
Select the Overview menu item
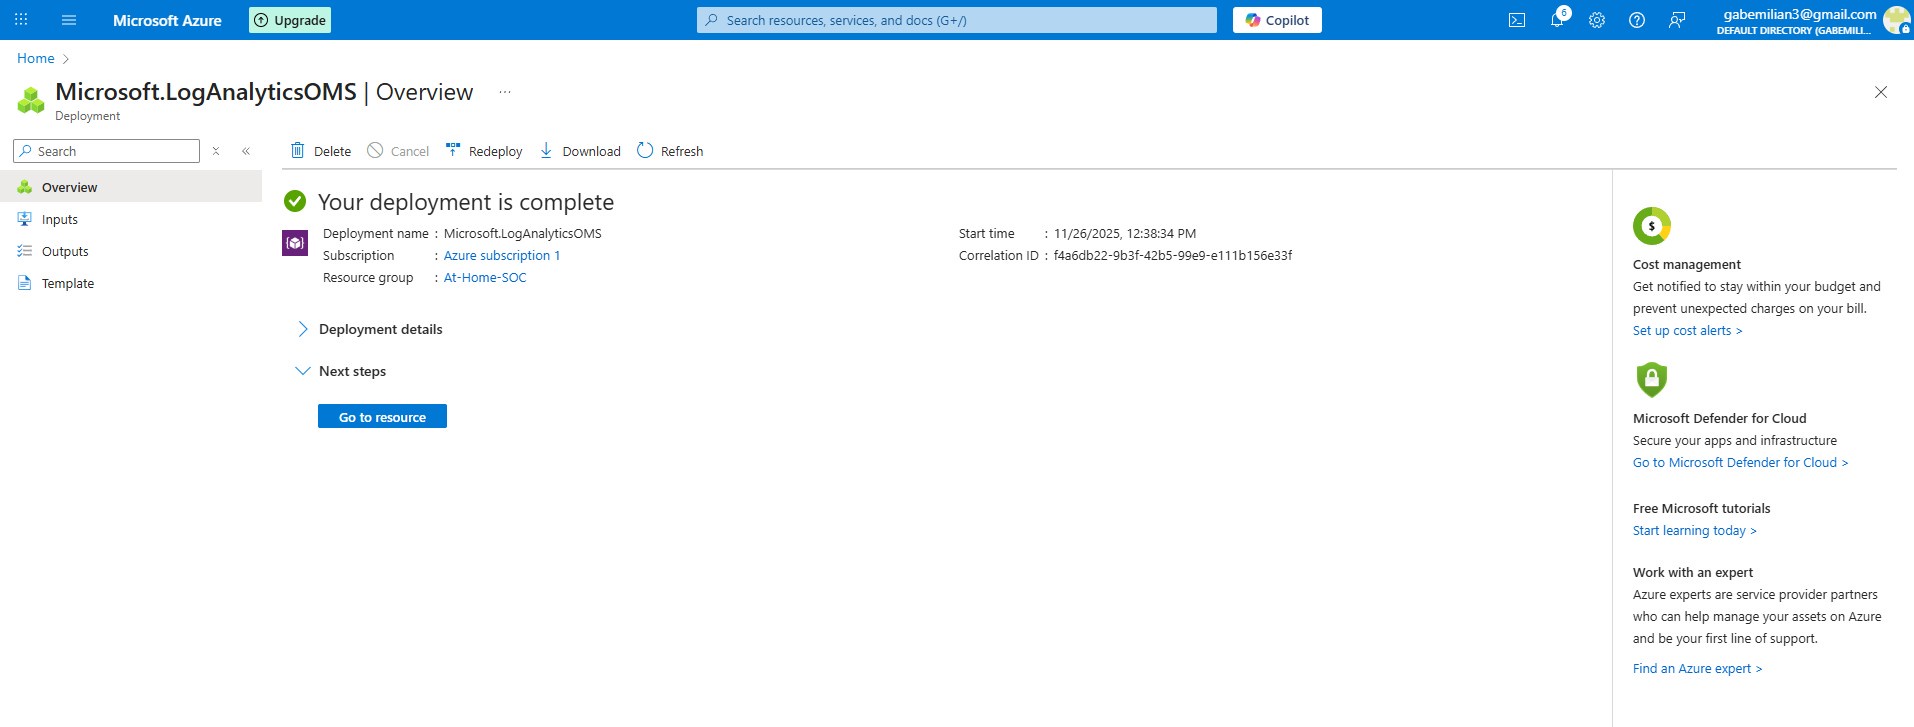[x=131, y=187]
